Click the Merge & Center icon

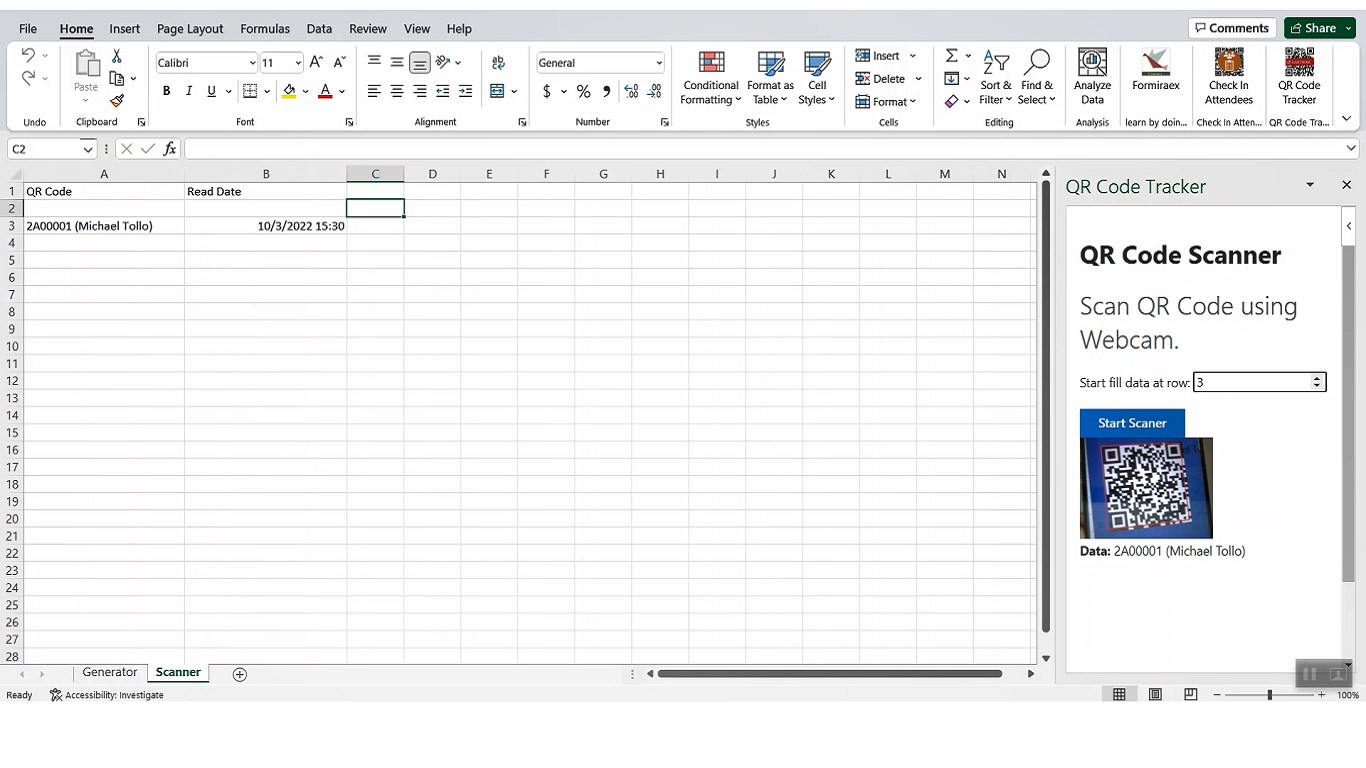click(x=497, y=91)
